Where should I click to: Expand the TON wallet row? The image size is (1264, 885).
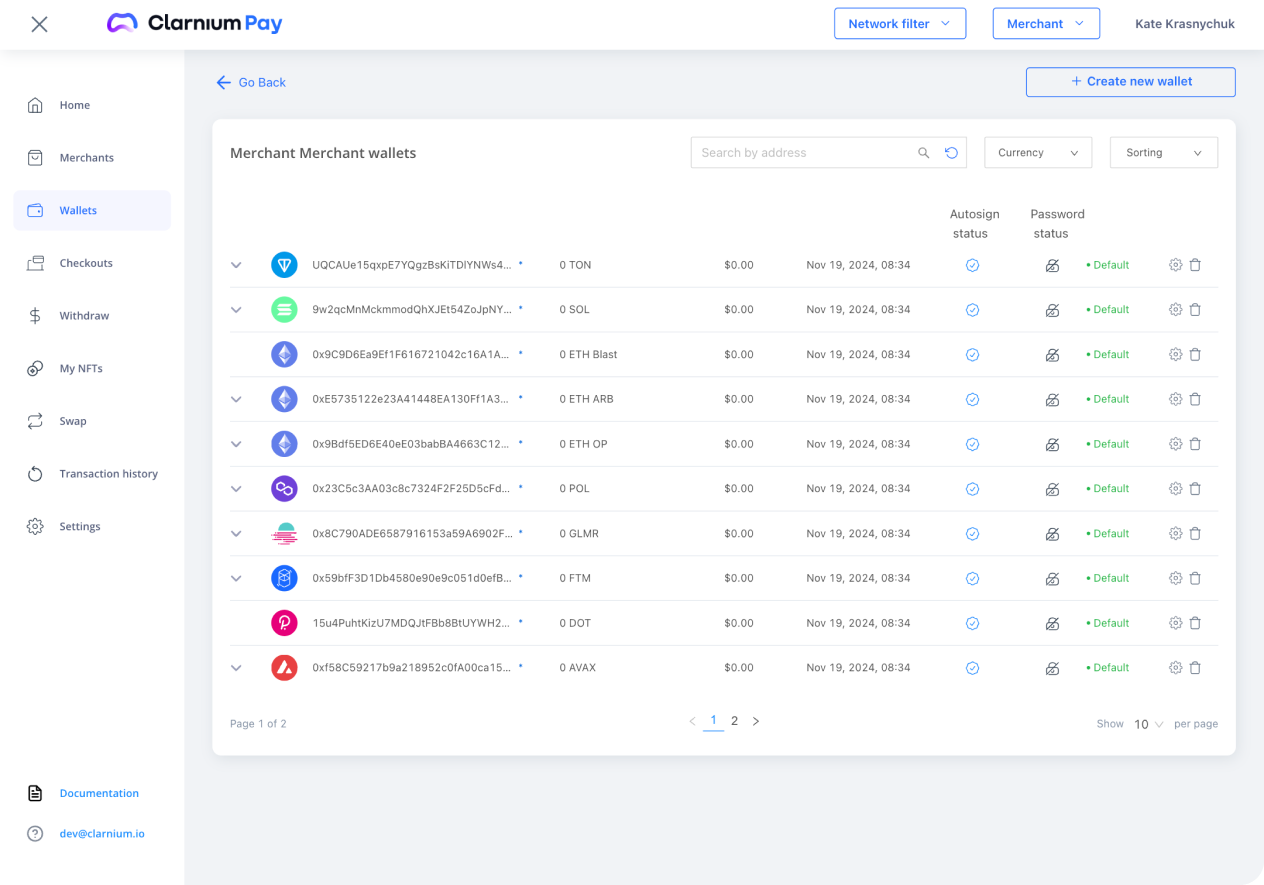pos(236,265)
